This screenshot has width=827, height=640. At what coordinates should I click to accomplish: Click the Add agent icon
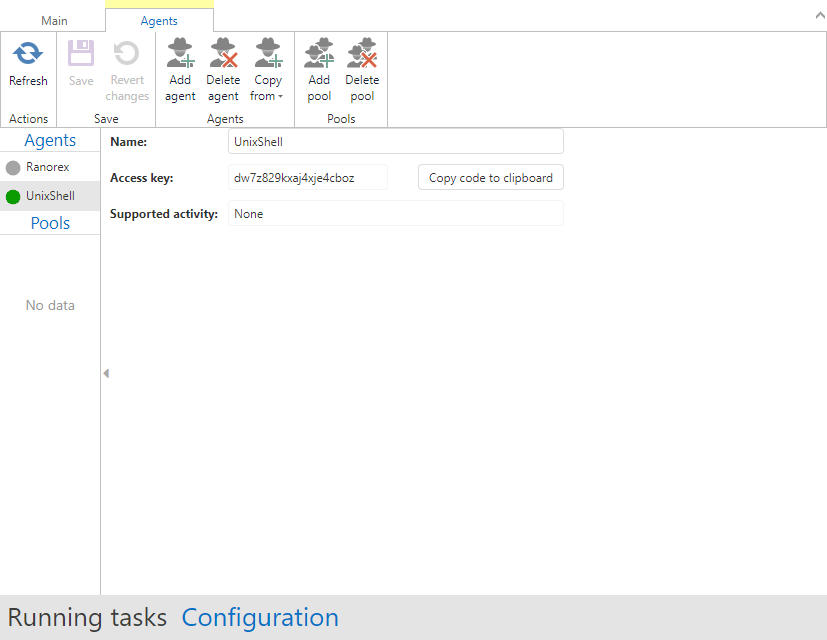pos(180,53)
